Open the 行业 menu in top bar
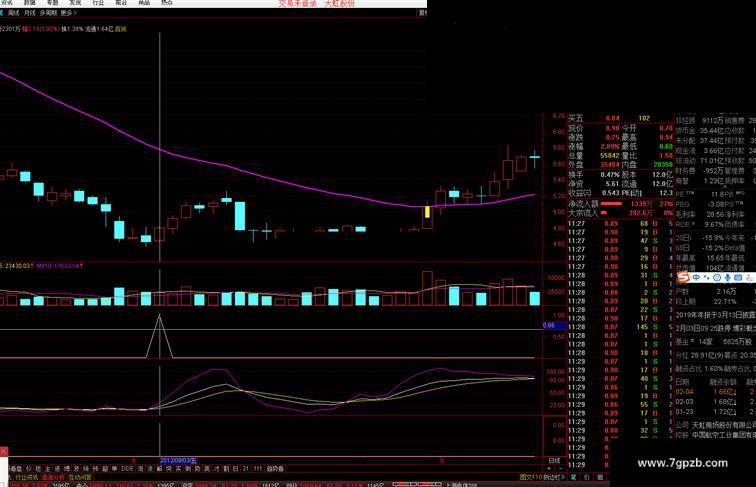 (x=98, y=2)
